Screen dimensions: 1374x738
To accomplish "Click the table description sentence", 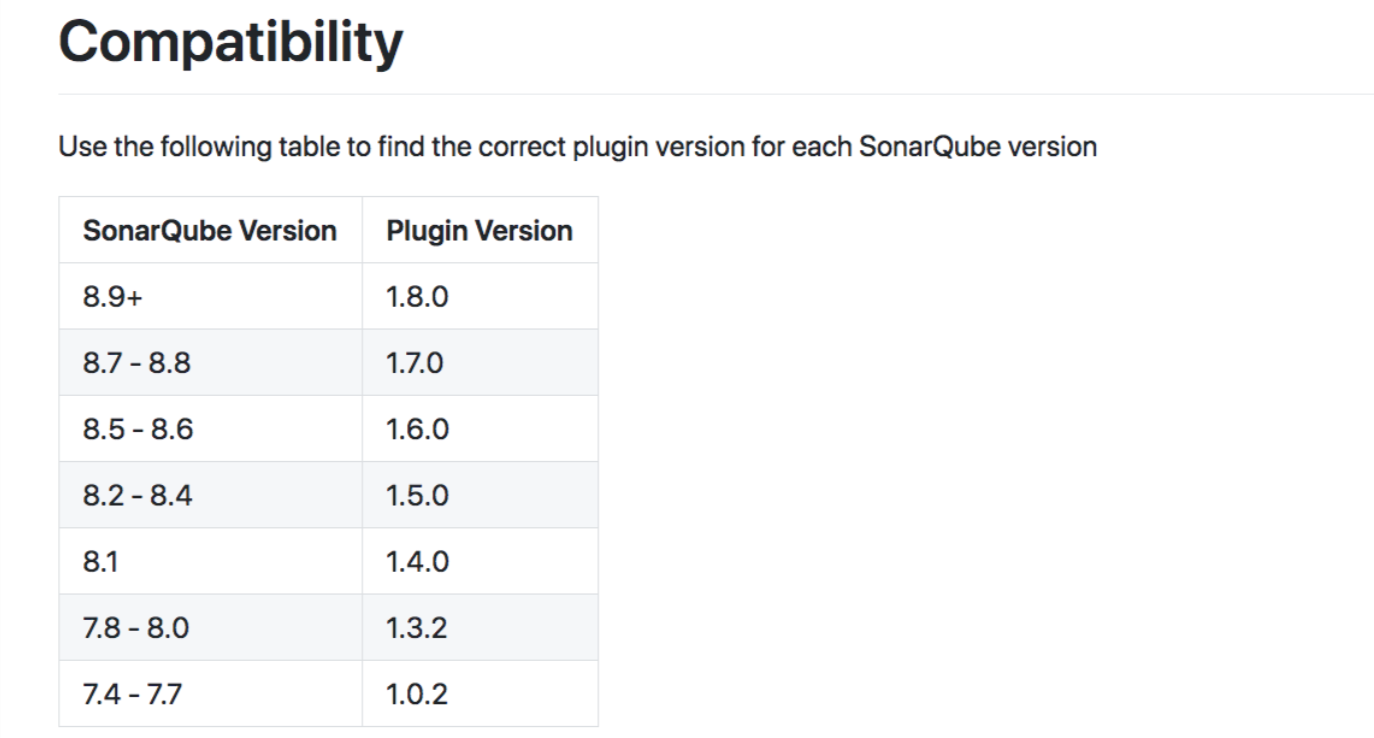I will [578, 147].
